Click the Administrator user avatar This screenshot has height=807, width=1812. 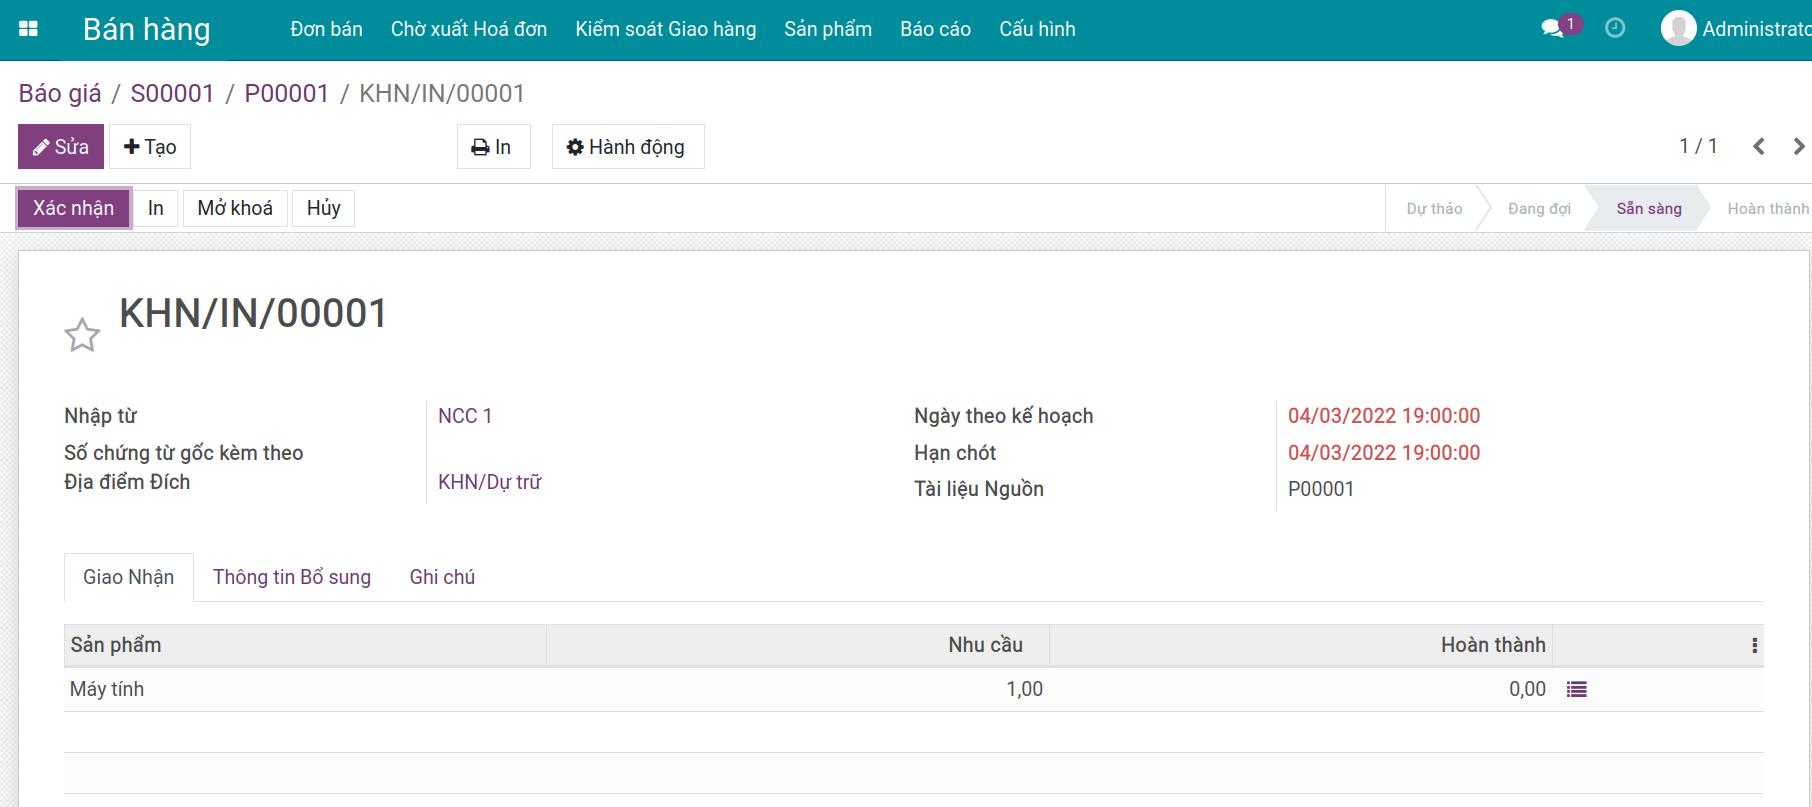[x=1678, y=29]
